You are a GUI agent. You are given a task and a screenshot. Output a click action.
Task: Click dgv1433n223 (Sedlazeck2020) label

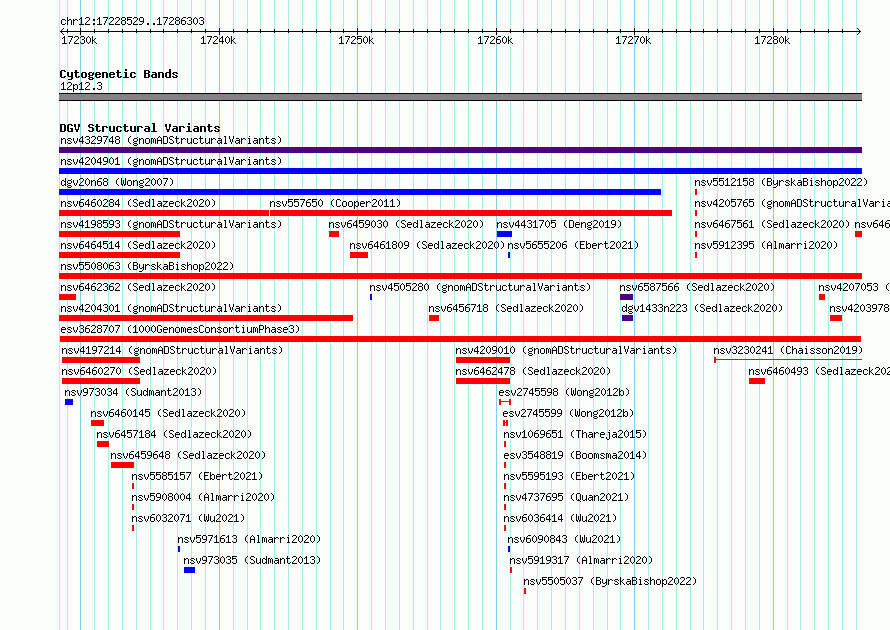click(702, 308)
